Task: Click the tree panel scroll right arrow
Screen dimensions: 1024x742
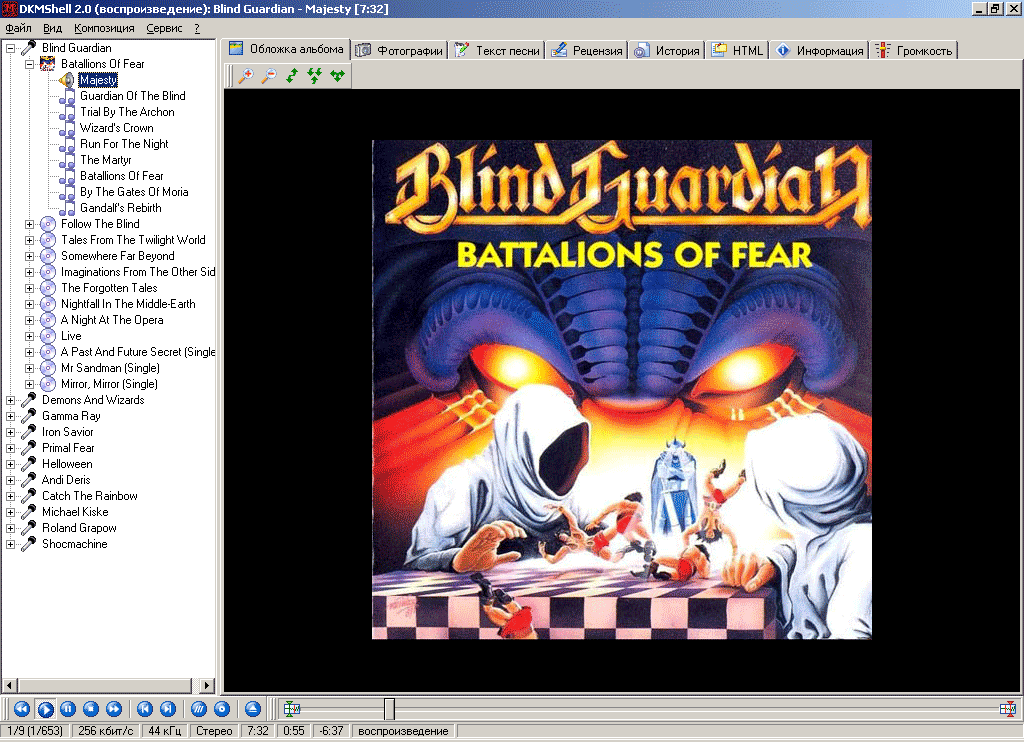Action: (207, 685)
